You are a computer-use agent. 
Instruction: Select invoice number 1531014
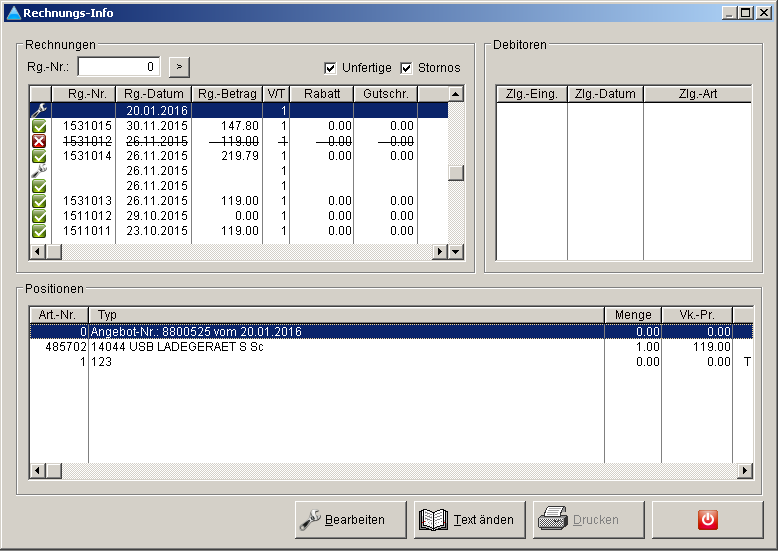tap(87, 156)
